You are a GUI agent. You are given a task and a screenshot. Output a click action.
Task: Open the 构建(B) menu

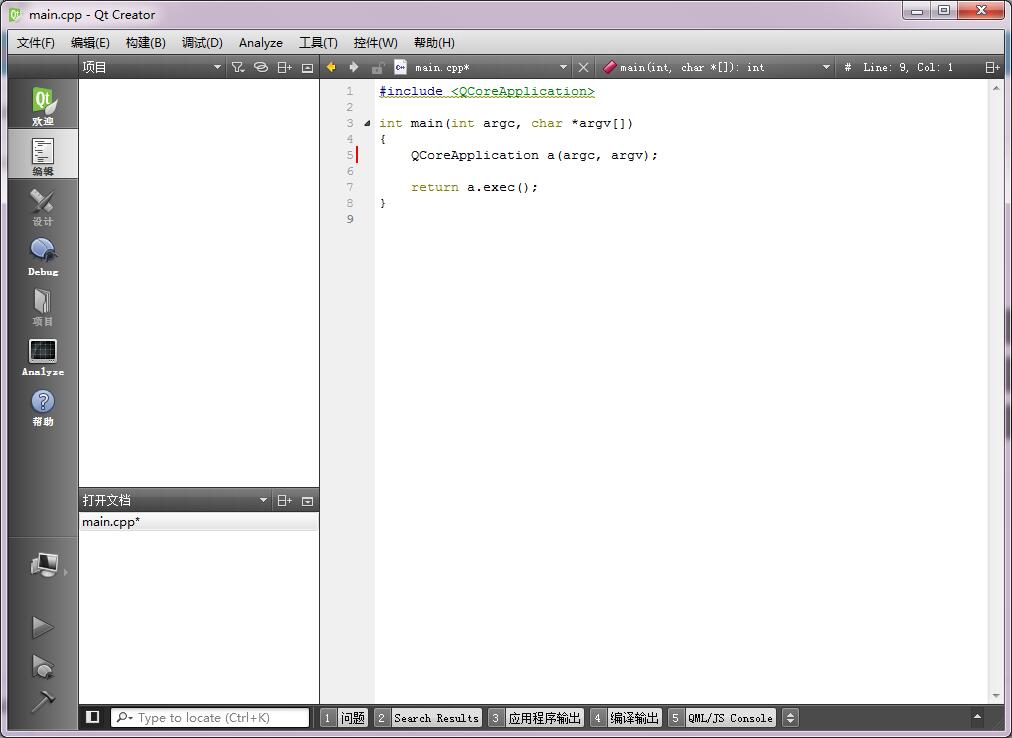click(x=146, y=43)
